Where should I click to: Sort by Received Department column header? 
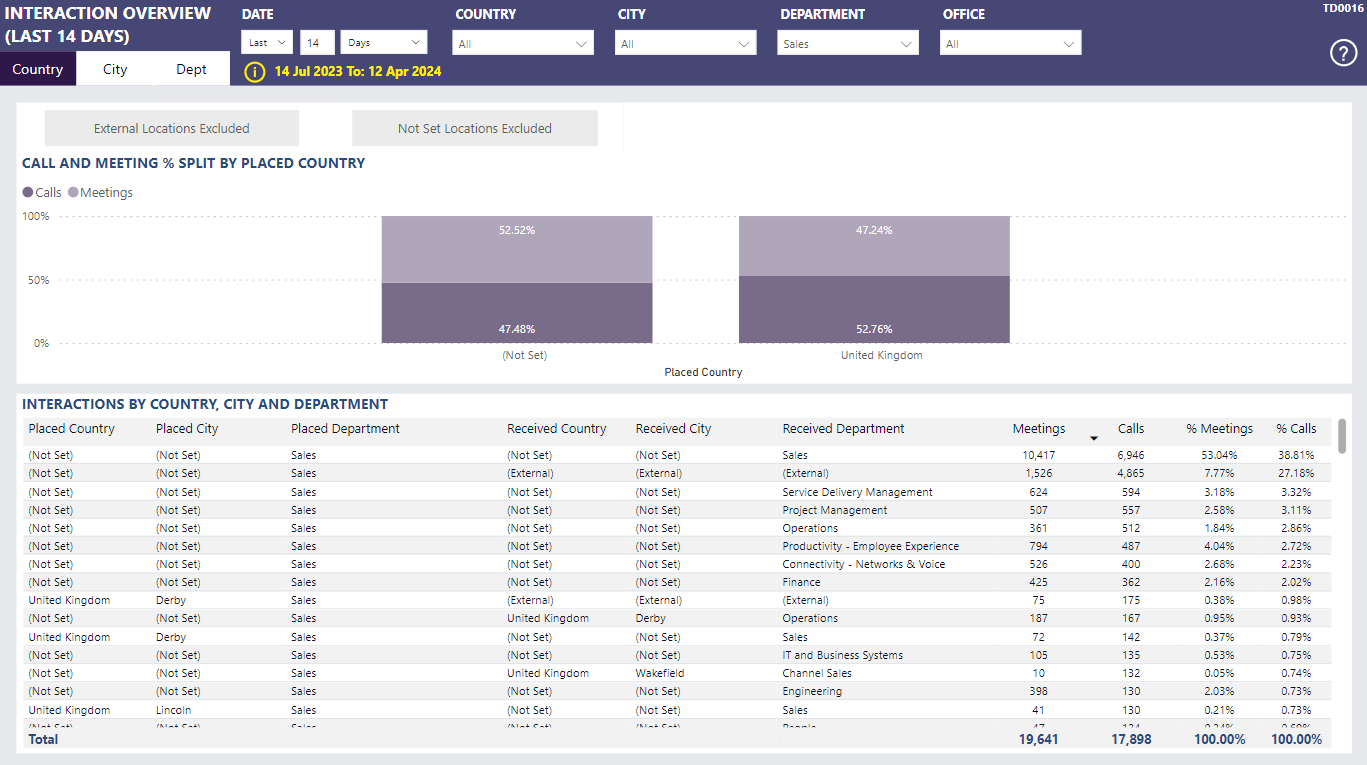click(x=843, y=428)
